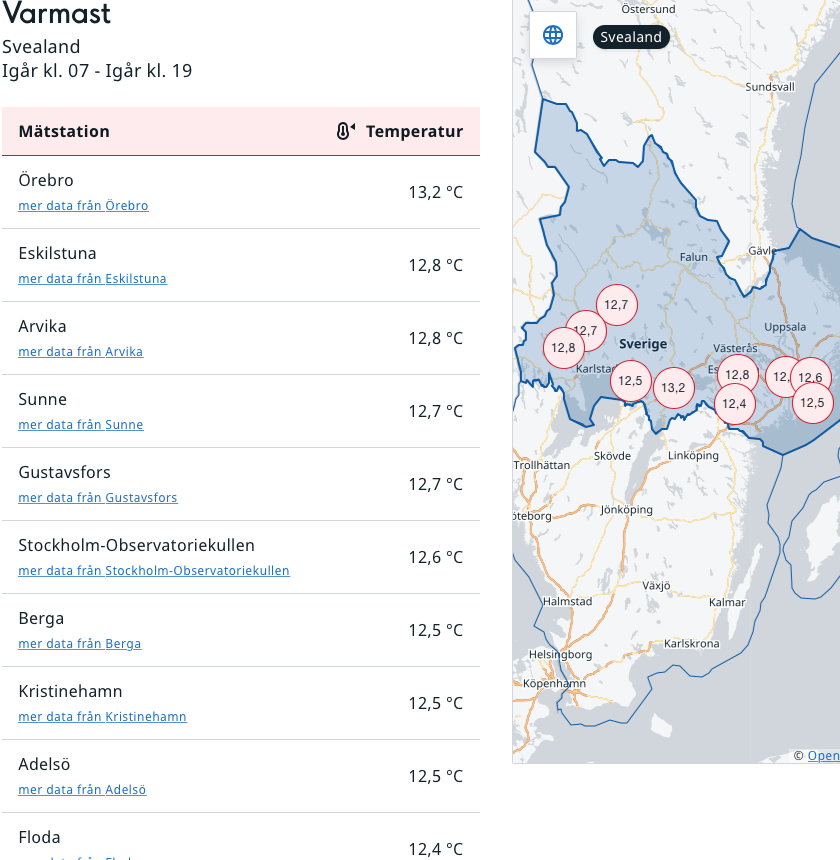The height and width of the screenshot is (860, 840).
Task: Open "mer data från Adelsö" link
Action: pyautogui.click(x=82, y=790)
